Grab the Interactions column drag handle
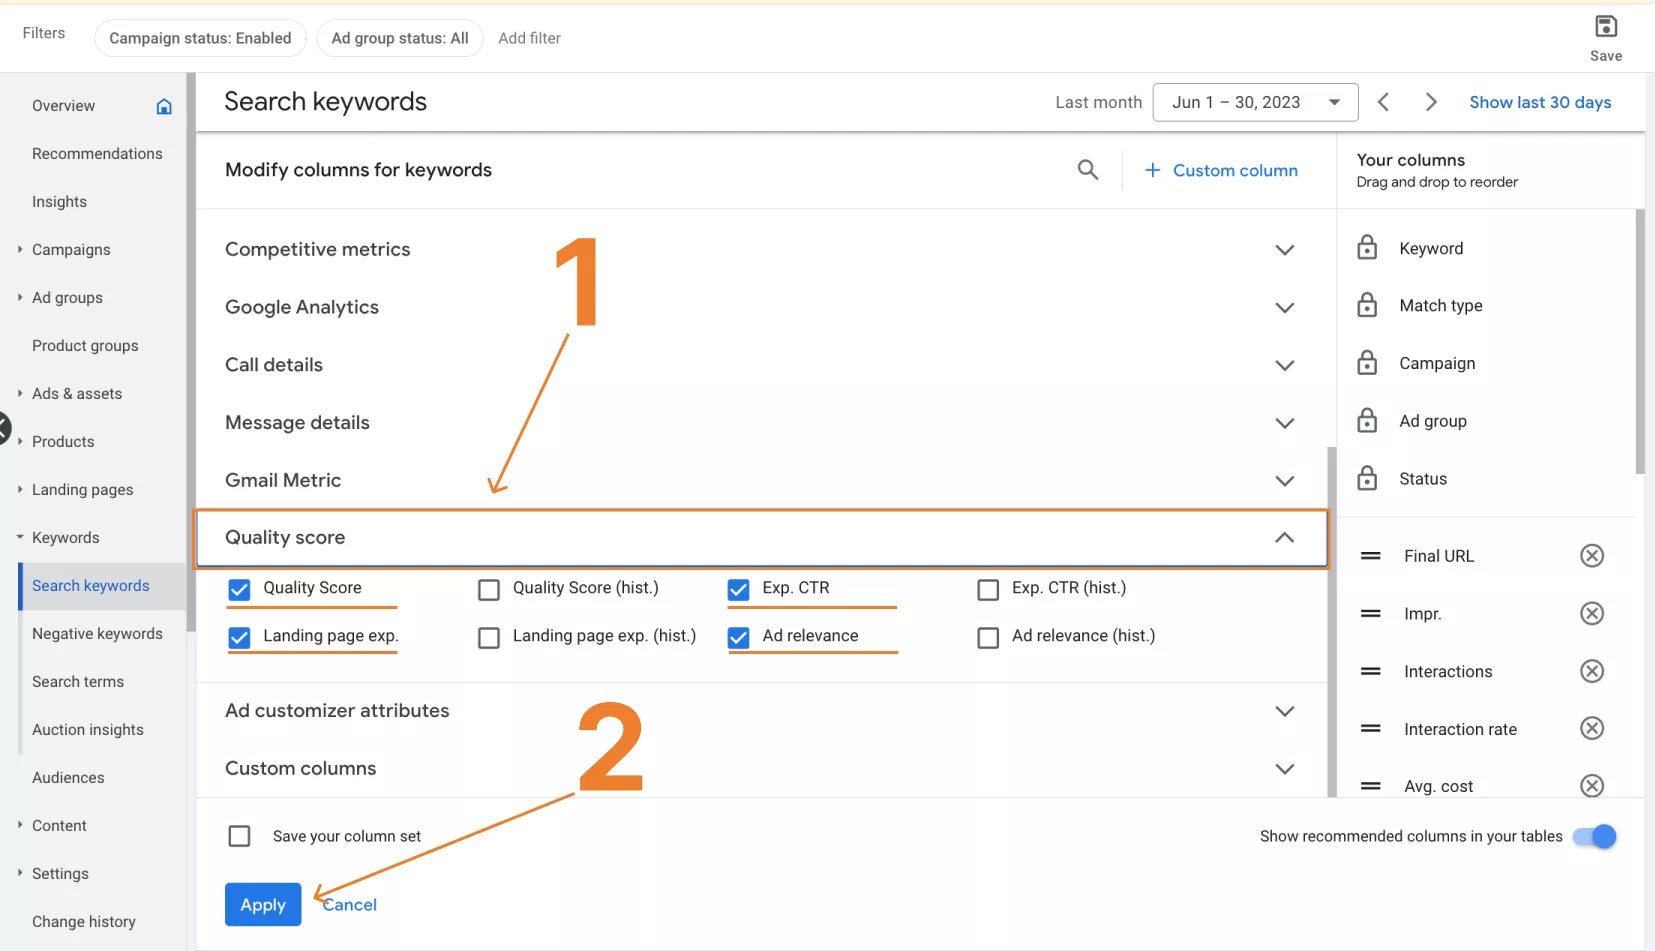 point(1370,672)
